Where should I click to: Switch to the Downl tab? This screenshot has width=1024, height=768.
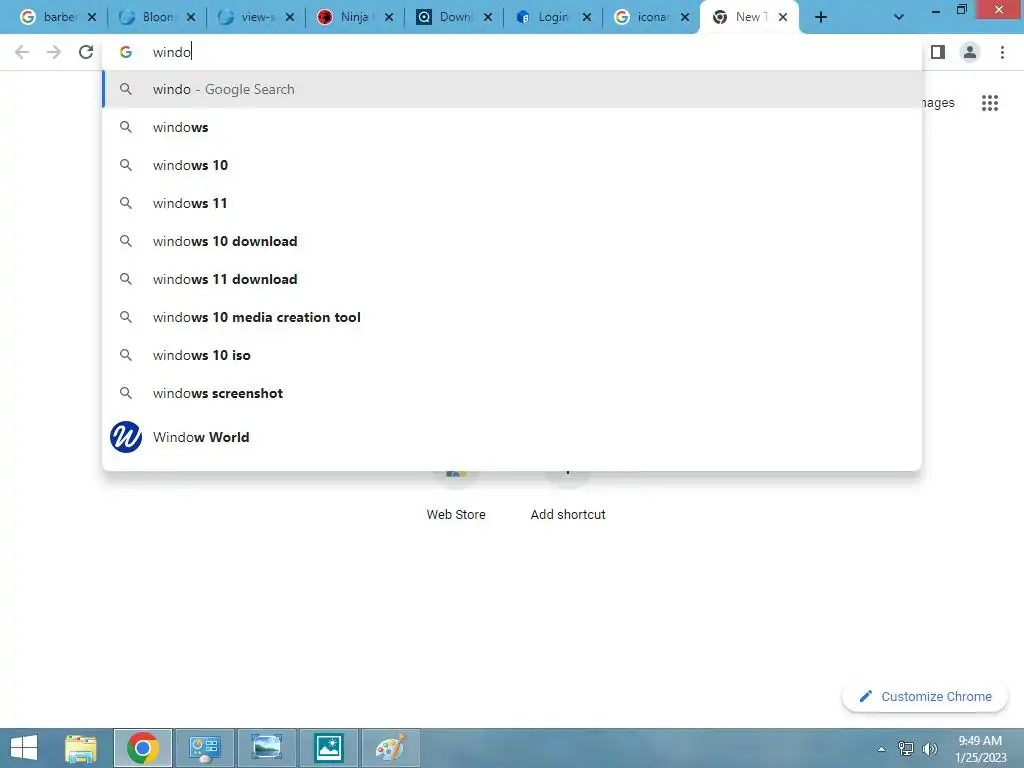pyautogui.click(x=454, y=18)
